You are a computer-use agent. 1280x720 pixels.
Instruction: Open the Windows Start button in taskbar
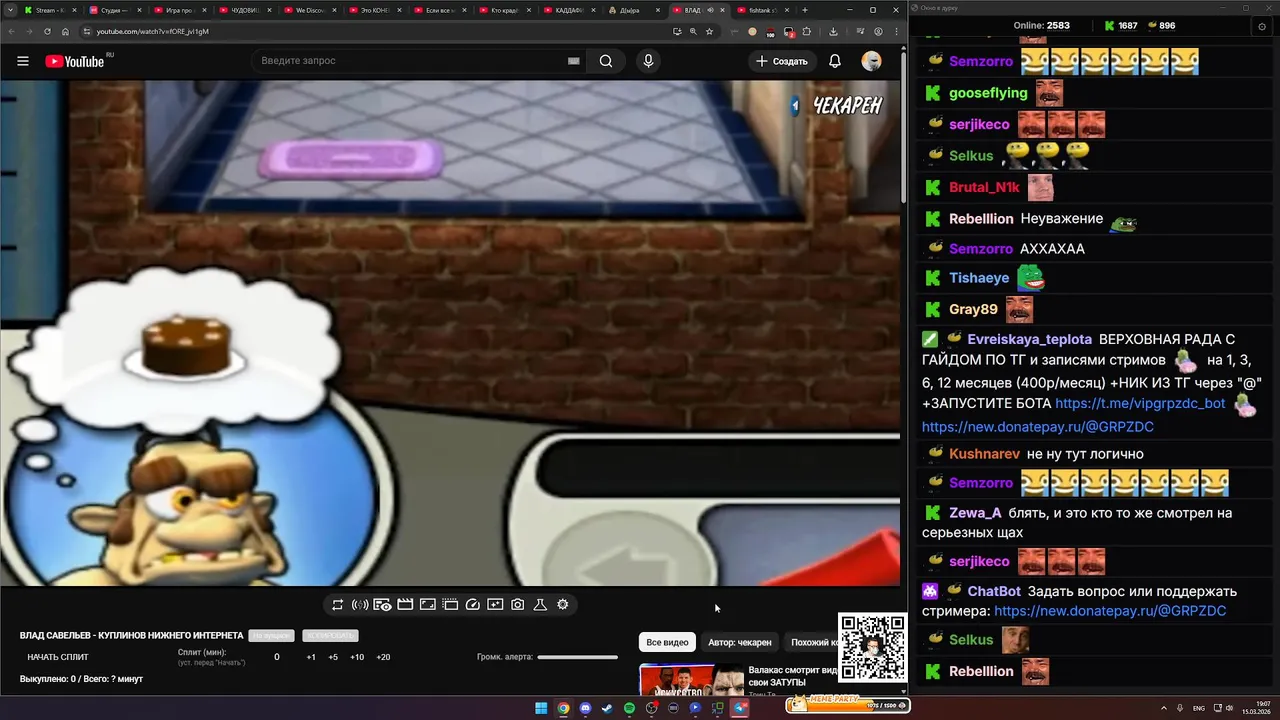coord(541,708)
